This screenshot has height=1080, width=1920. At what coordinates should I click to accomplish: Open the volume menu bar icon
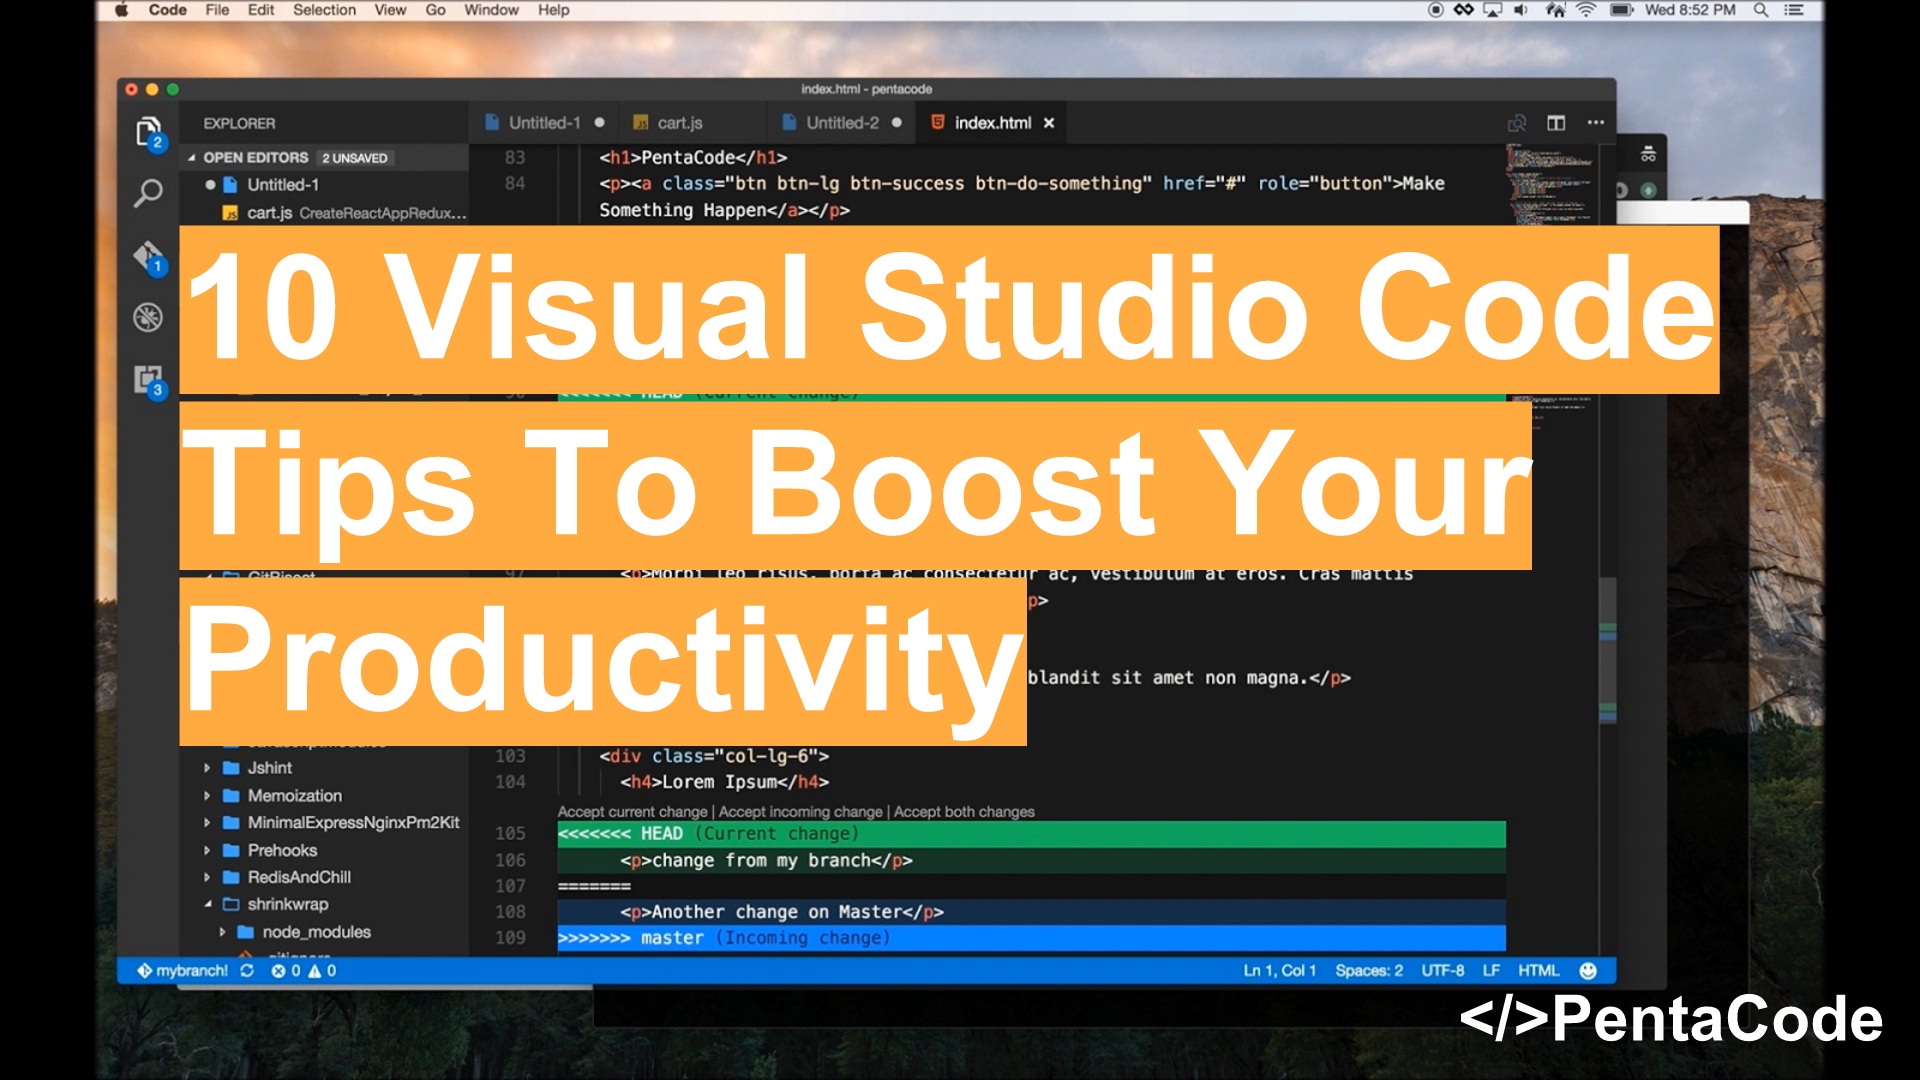(1521, 10)
